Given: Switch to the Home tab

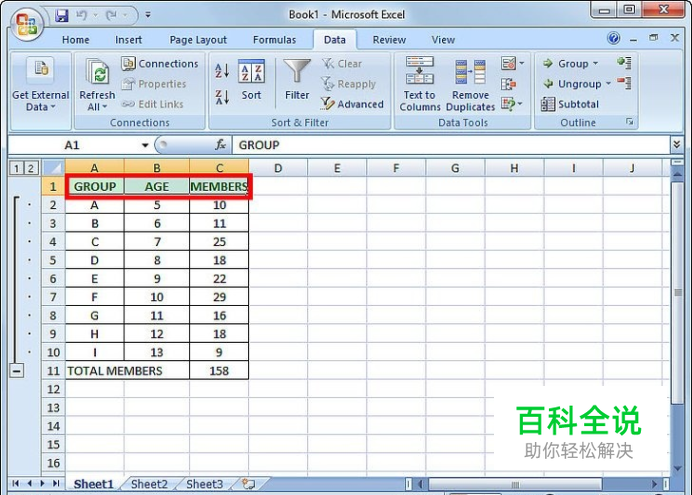Looking at the screenshot, I should pos(75,40).
